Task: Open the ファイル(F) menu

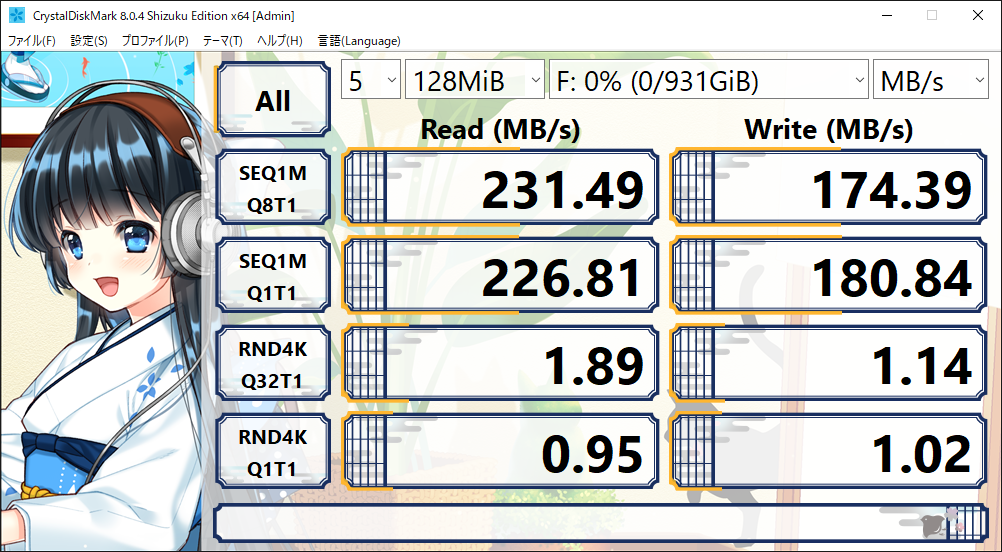Action: pos(31,41)
